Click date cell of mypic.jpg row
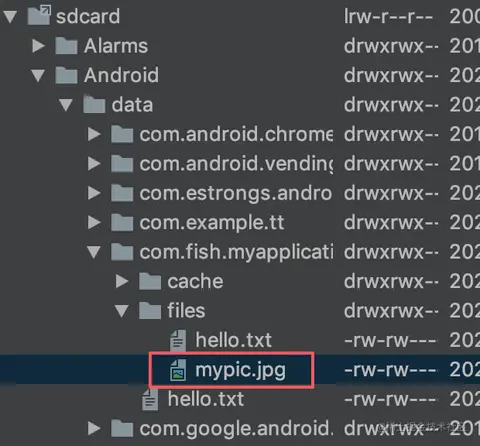This screenshot has width=480, height=446. tap(465, 370)
